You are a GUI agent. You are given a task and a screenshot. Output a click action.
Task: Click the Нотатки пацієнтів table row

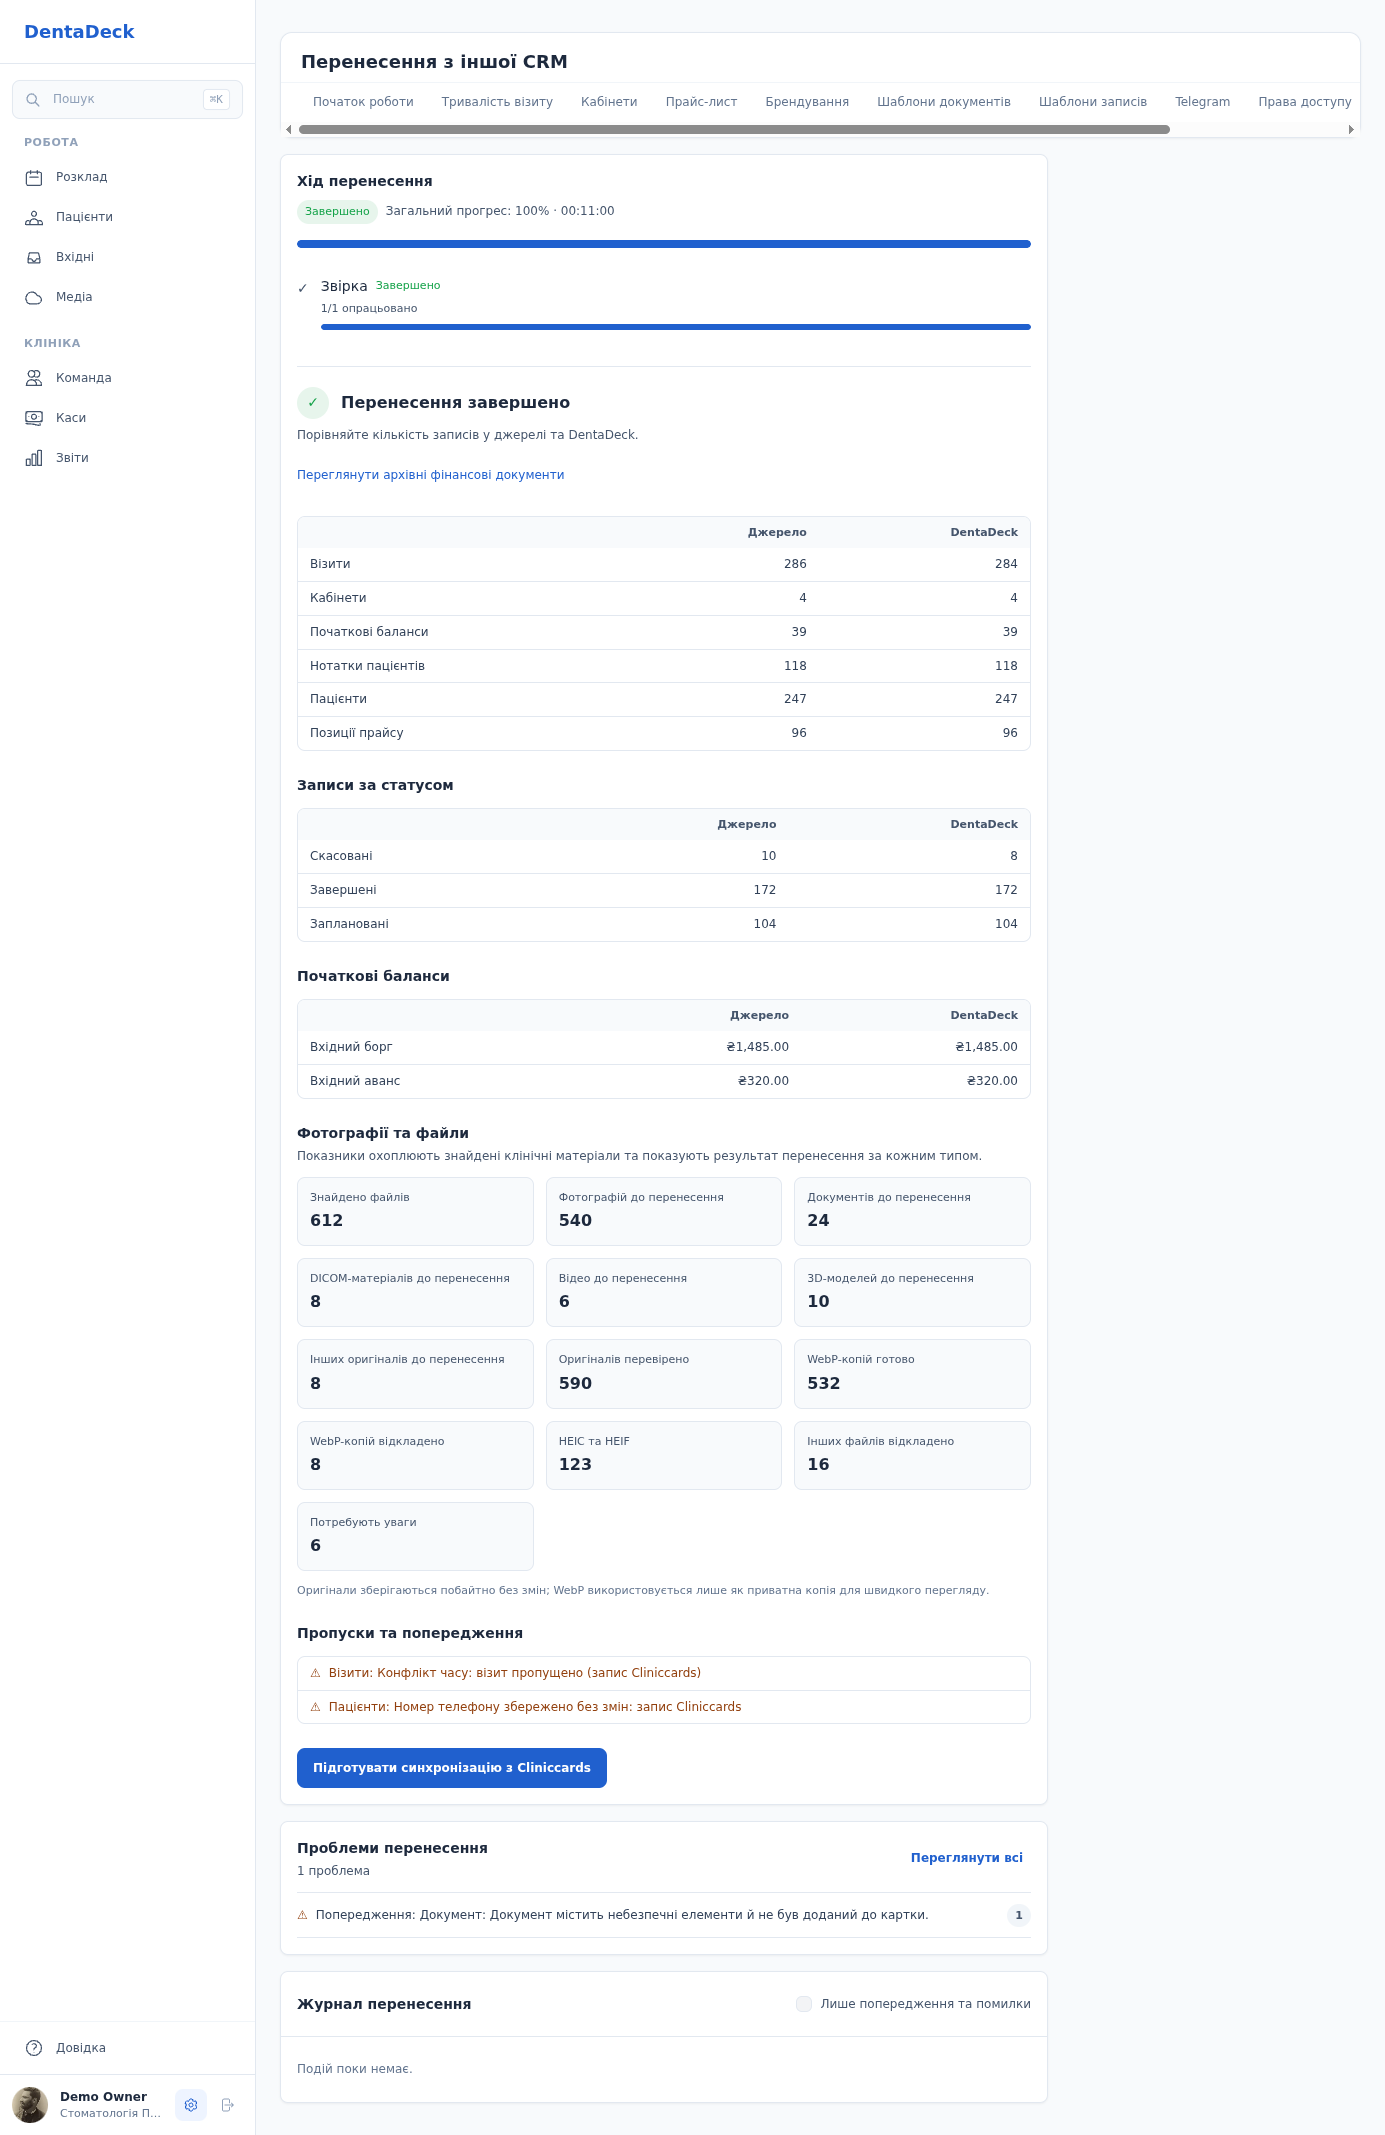click(664, 666)
